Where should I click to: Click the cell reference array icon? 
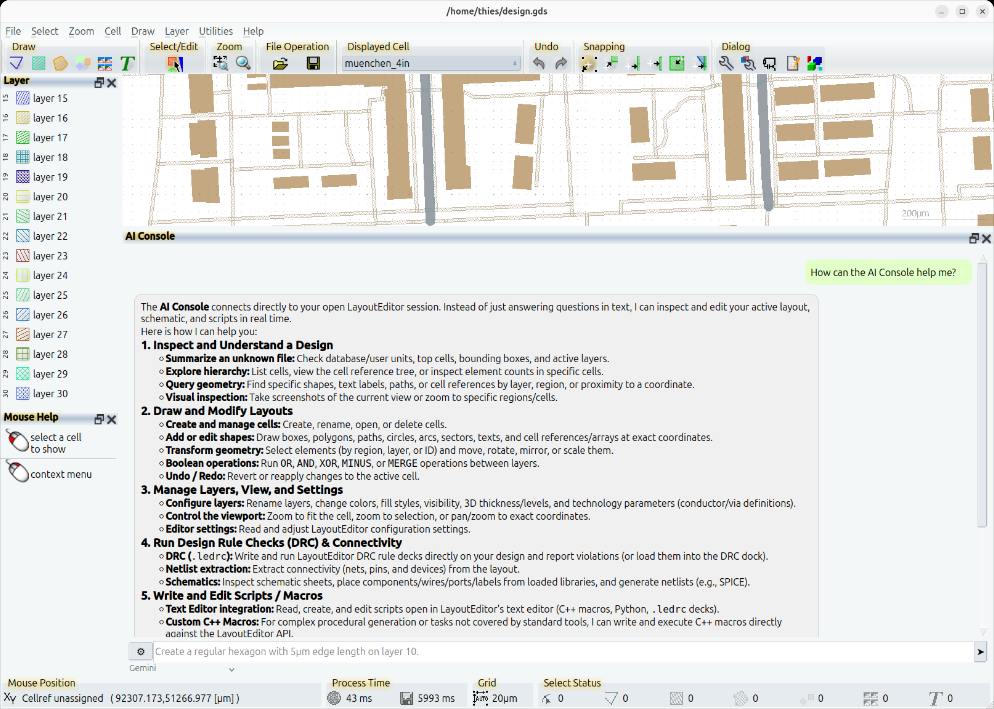coord(105,63)
